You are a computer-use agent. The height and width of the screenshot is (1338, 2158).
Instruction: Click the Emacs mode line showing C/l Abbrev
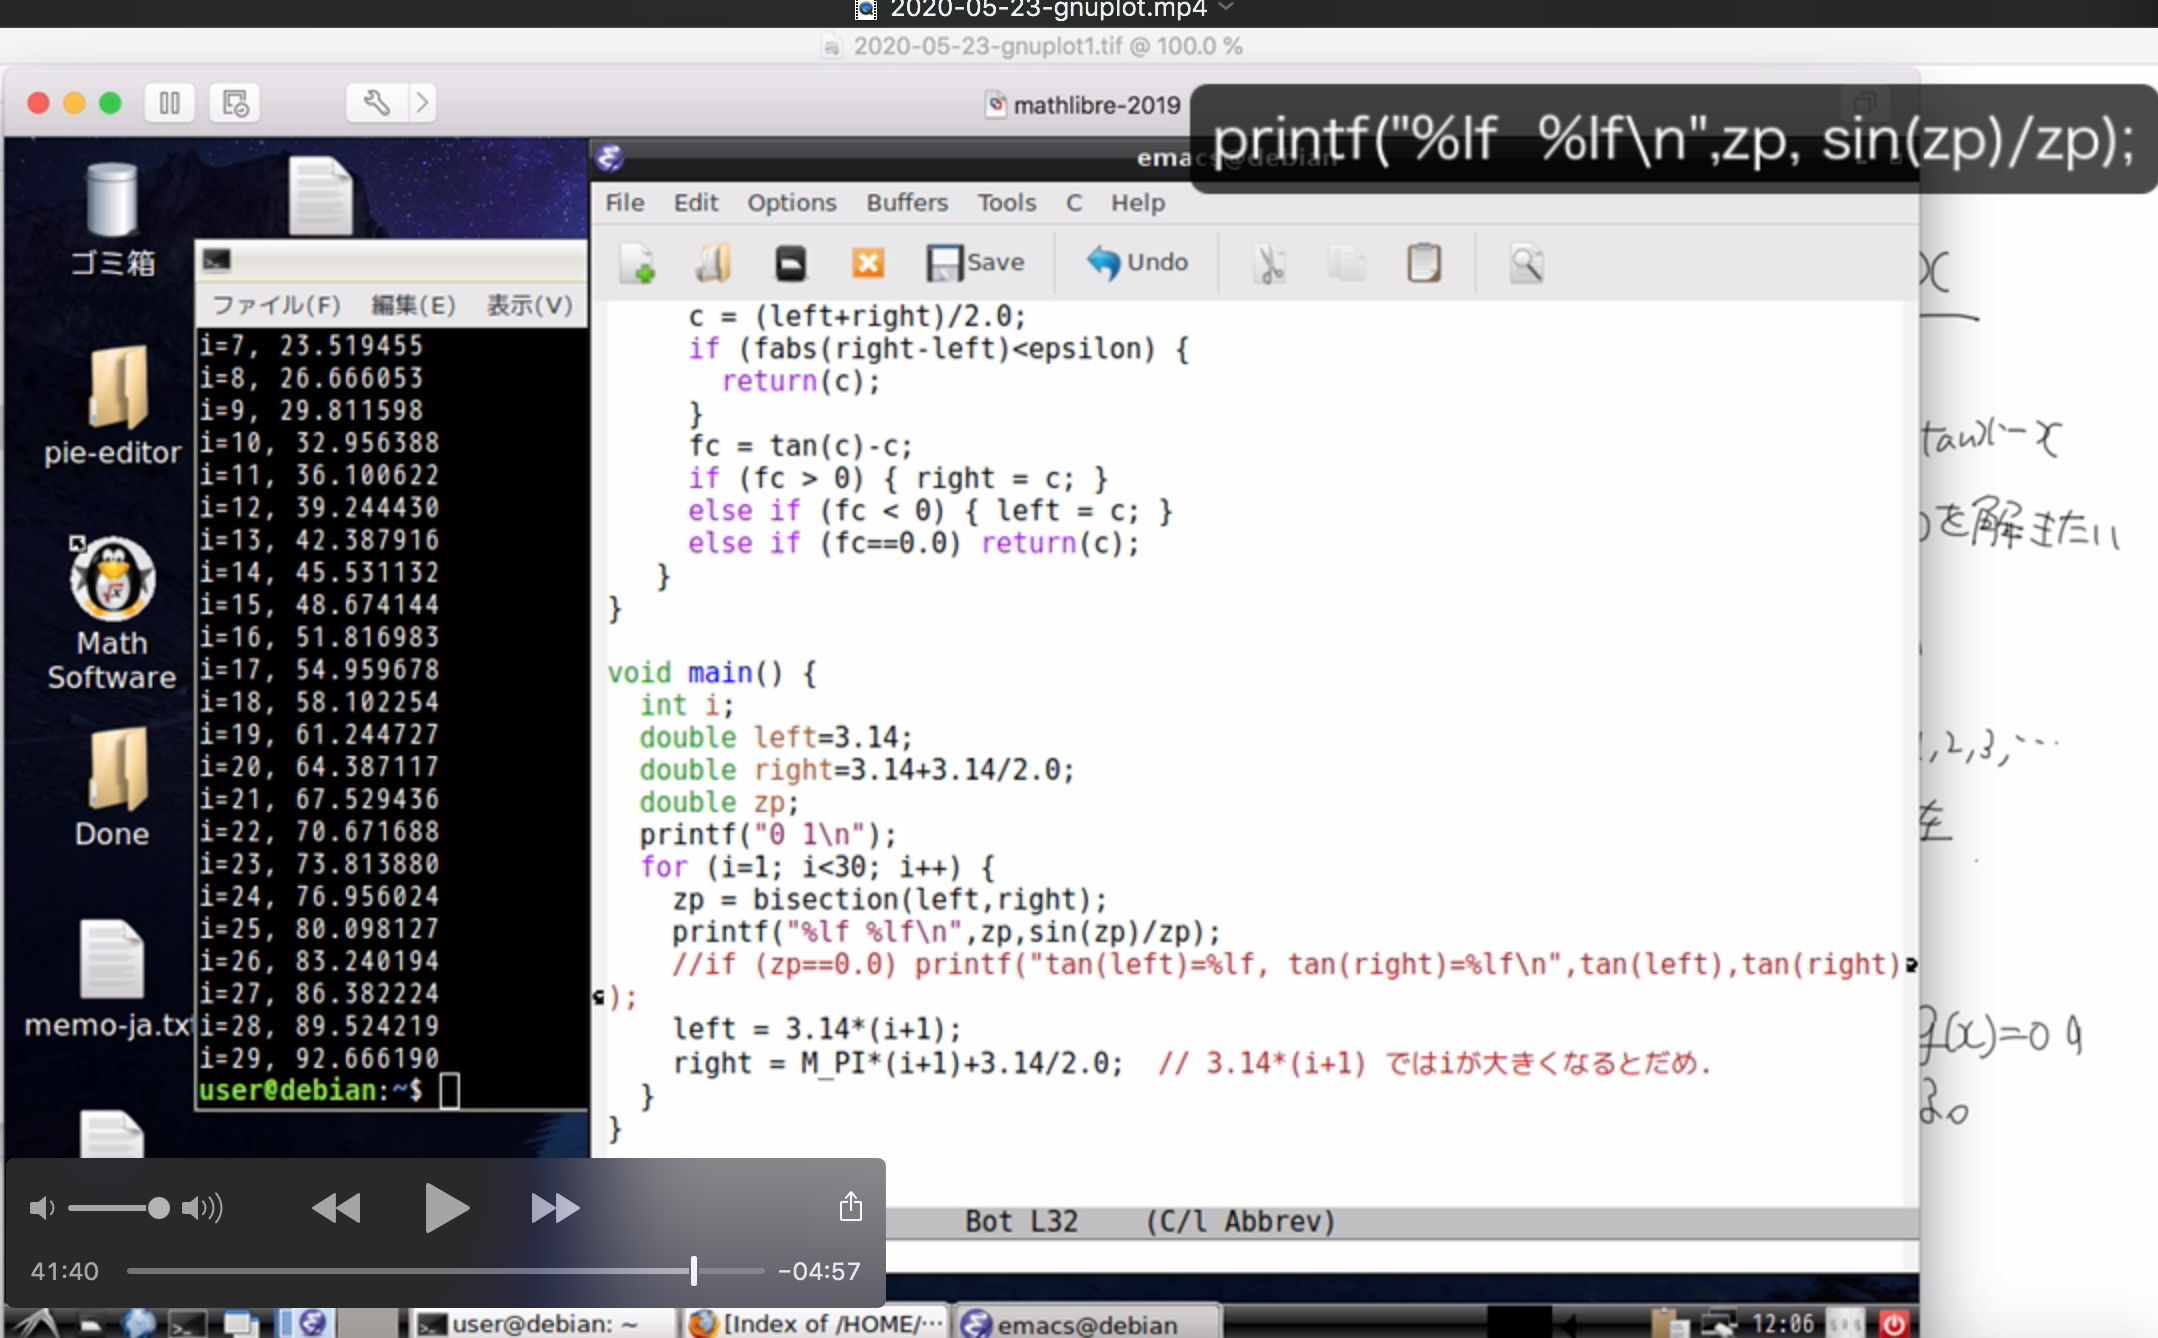click(x=1402, y=1222)
